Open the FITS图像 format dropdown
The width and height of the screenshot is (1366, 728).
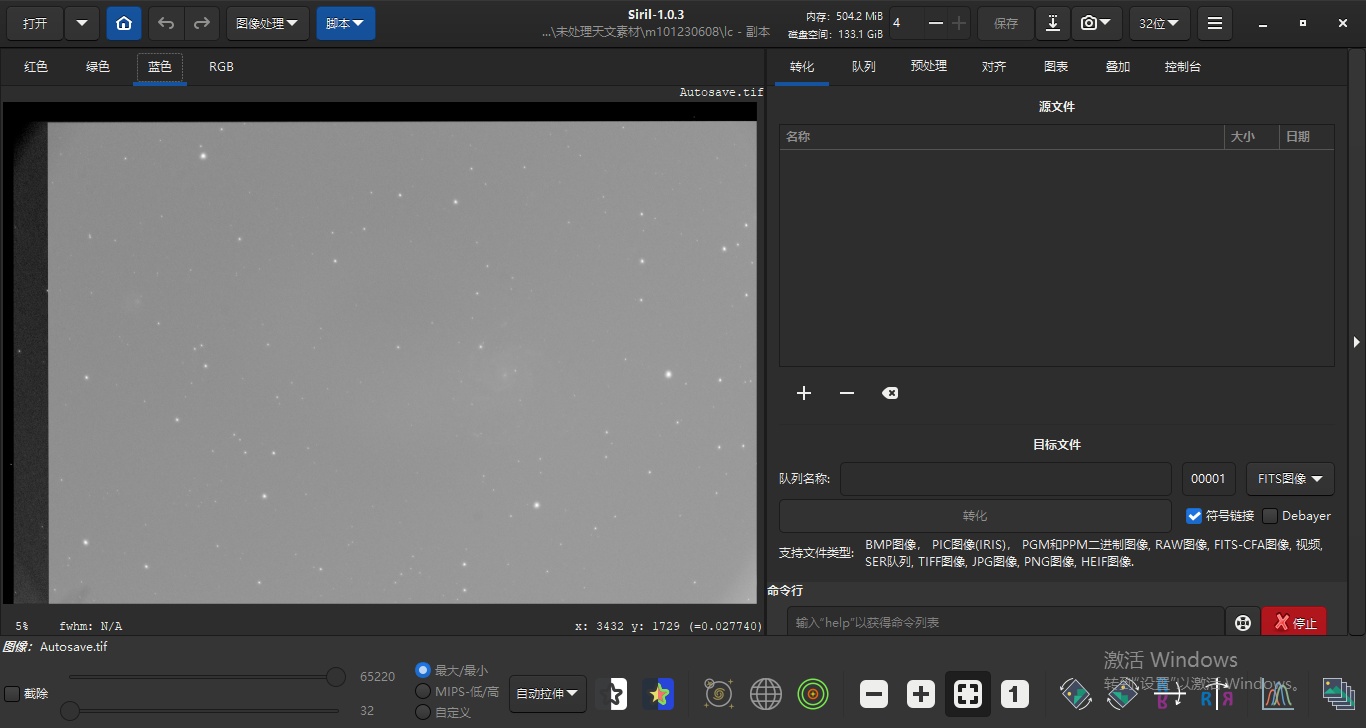click(x=1290, y=479)
